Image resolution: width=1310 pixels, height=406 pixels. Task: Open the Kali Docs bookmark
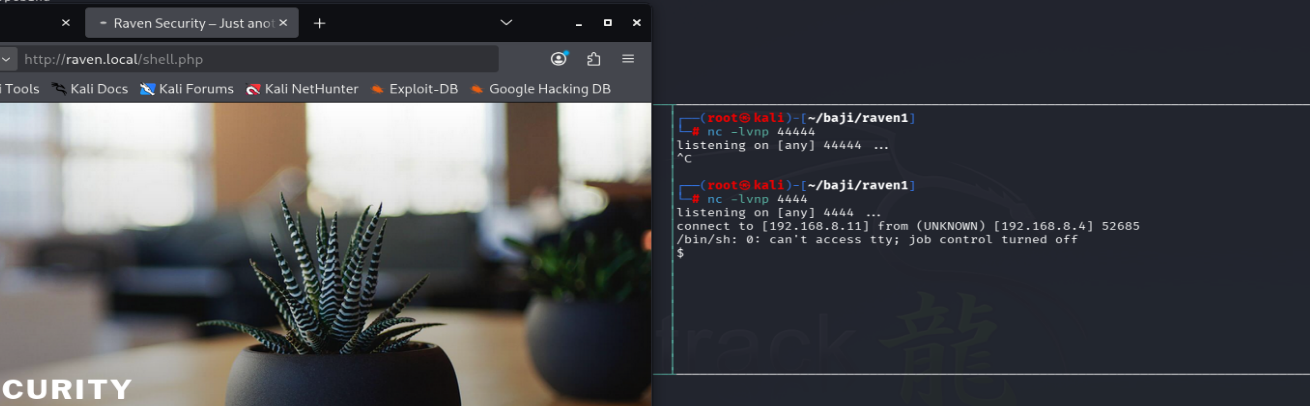90,89
